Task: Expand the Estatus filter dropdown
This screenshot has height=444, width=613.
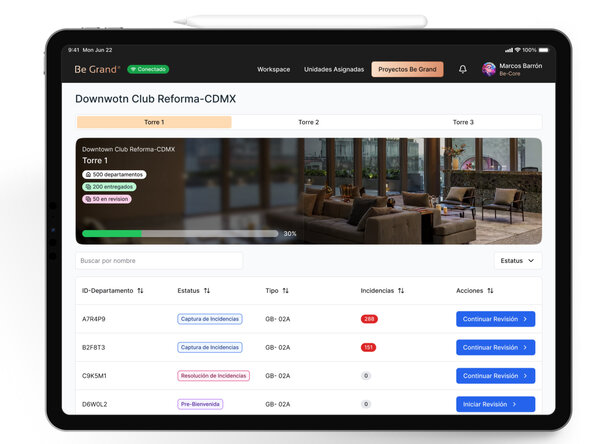Action: (x=518, y=261)
